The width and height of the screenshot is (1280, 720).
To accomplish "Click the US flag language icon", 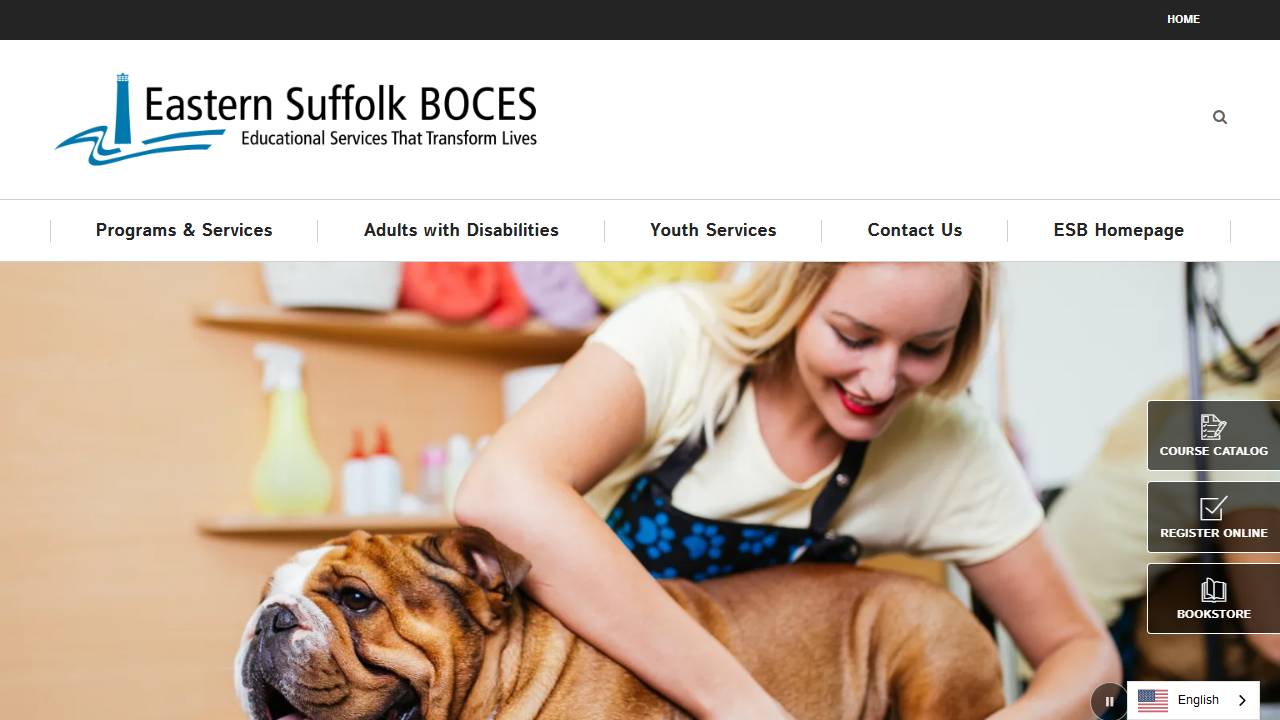I will pyautogui.click(x=1153, y=700).
